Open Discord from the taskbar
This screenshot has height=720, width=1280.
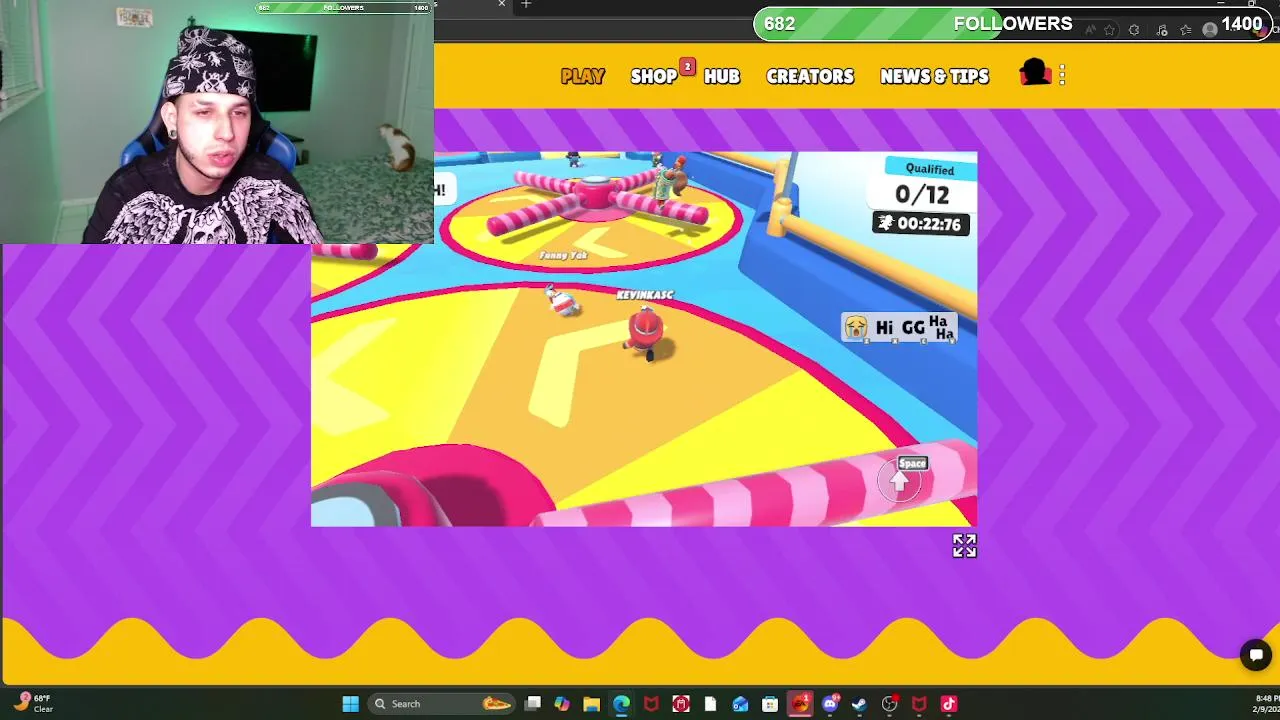pos(829,704)
